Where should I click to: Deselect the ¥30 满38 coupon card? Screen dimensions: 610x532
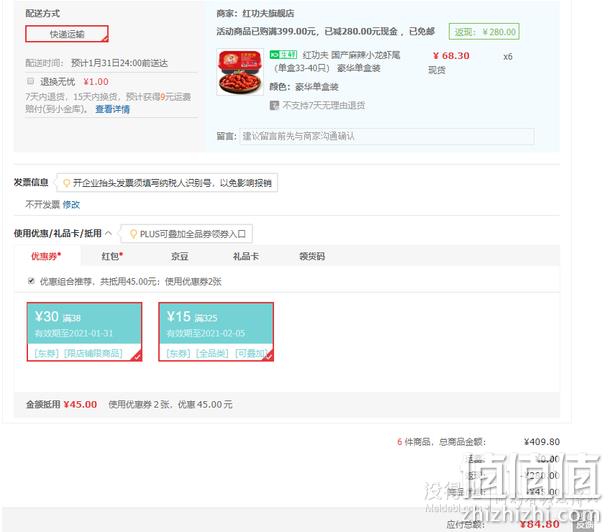coord(84,332)
